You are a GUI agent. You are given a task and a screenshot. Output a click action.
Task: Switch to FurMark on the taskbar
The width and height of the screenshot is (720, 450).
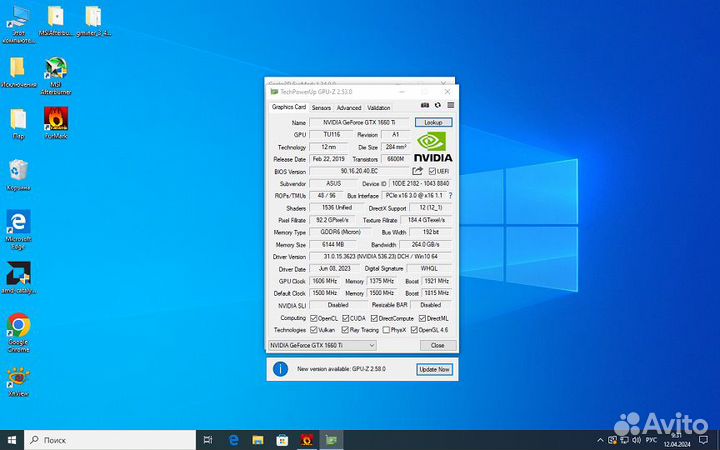(306, 440)
